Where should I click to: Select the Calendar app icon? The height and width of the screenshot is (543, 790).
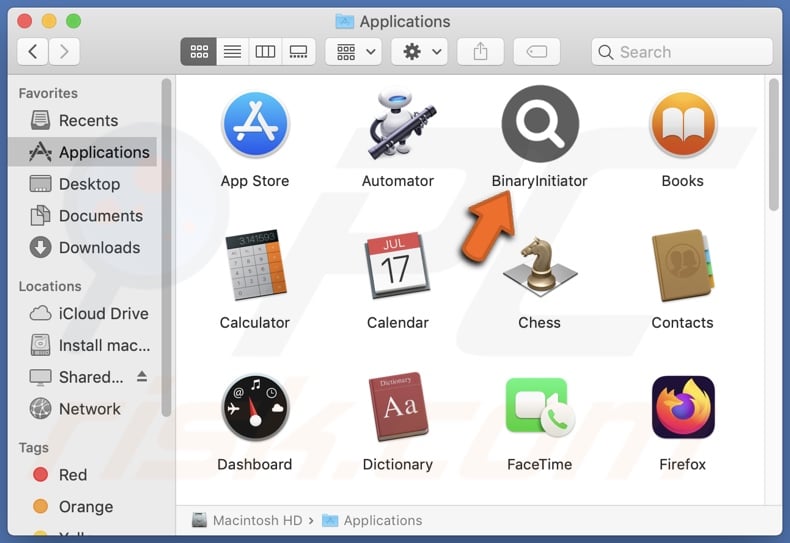(x=398, y=265)
